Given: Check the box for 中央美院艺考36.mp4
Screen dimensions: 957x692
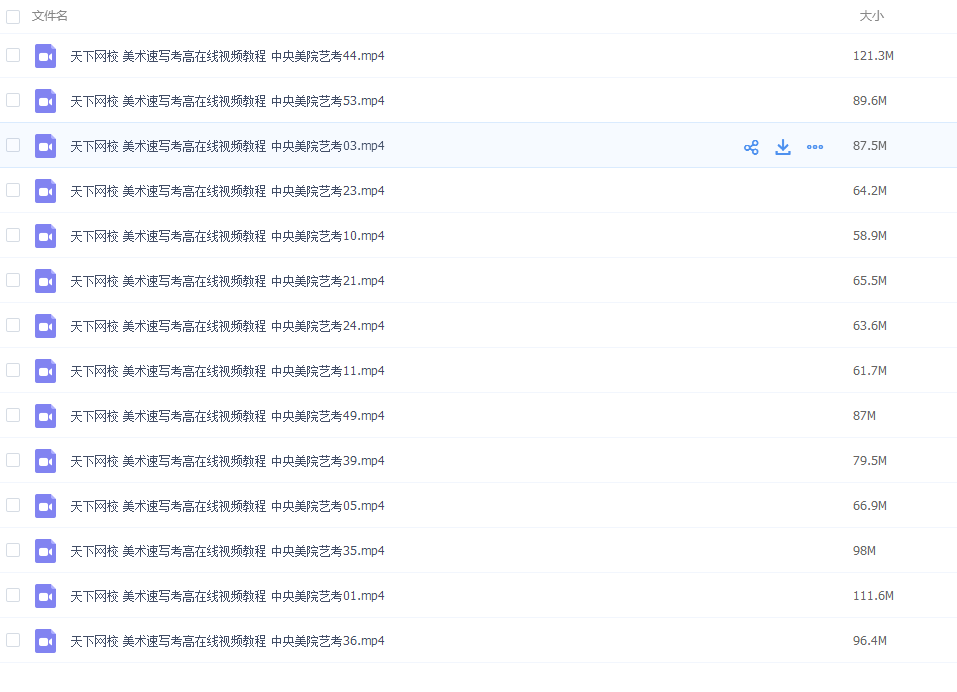Looking at the screenshot, I should 13,640.
